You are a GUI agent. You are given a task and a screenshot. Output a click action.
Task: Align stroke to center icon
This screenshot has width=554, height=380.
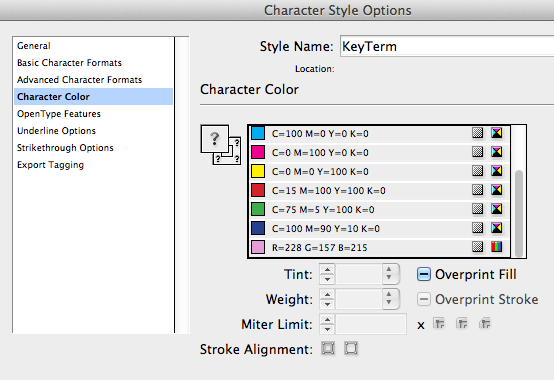pos(328,349)
